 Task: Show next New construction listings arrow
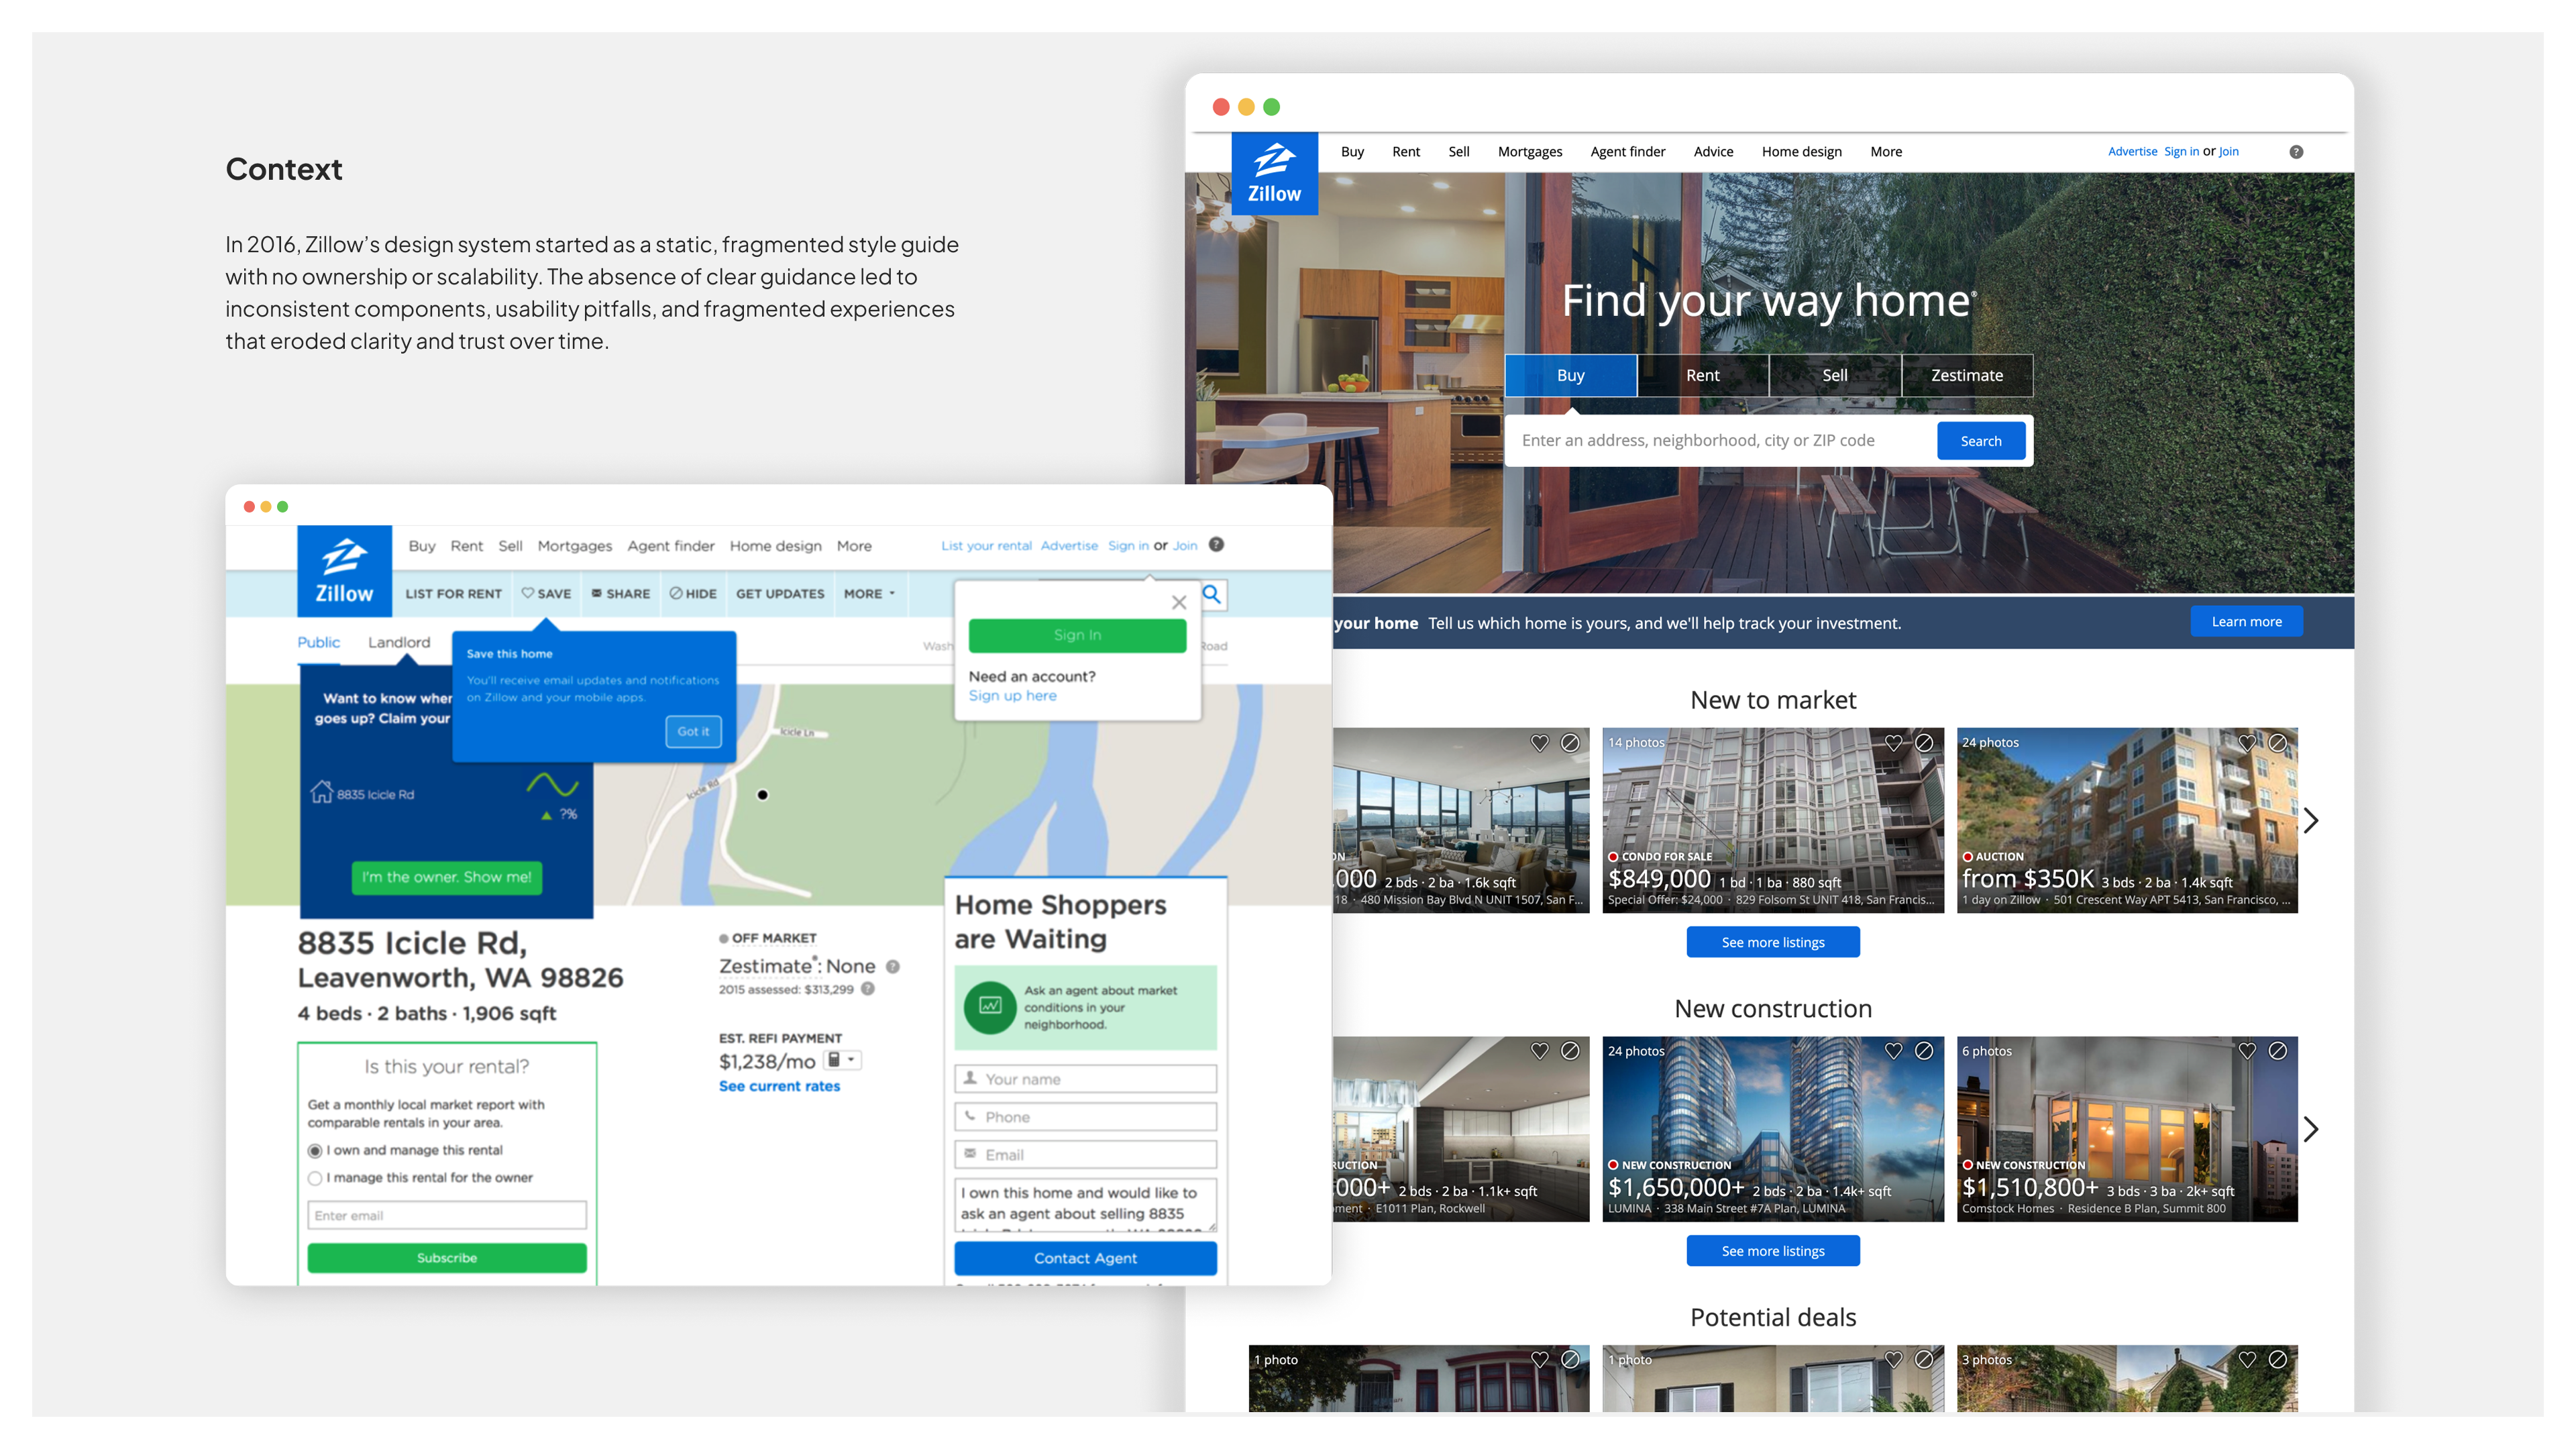2311,1129
